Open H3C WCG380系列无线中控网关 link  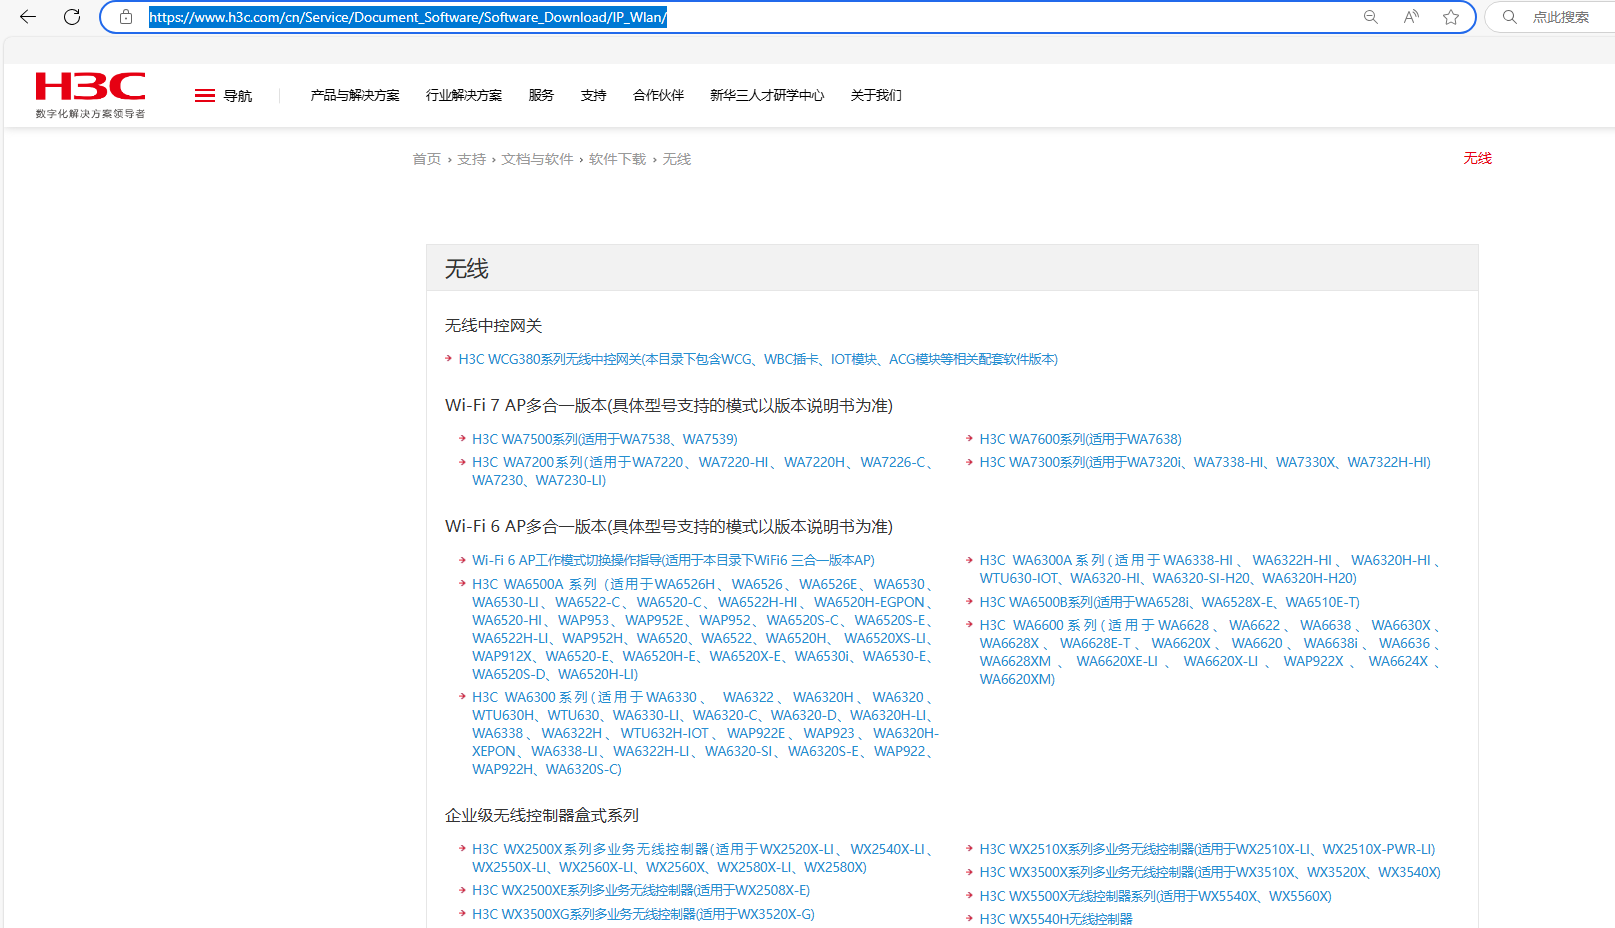pos(758,359)
